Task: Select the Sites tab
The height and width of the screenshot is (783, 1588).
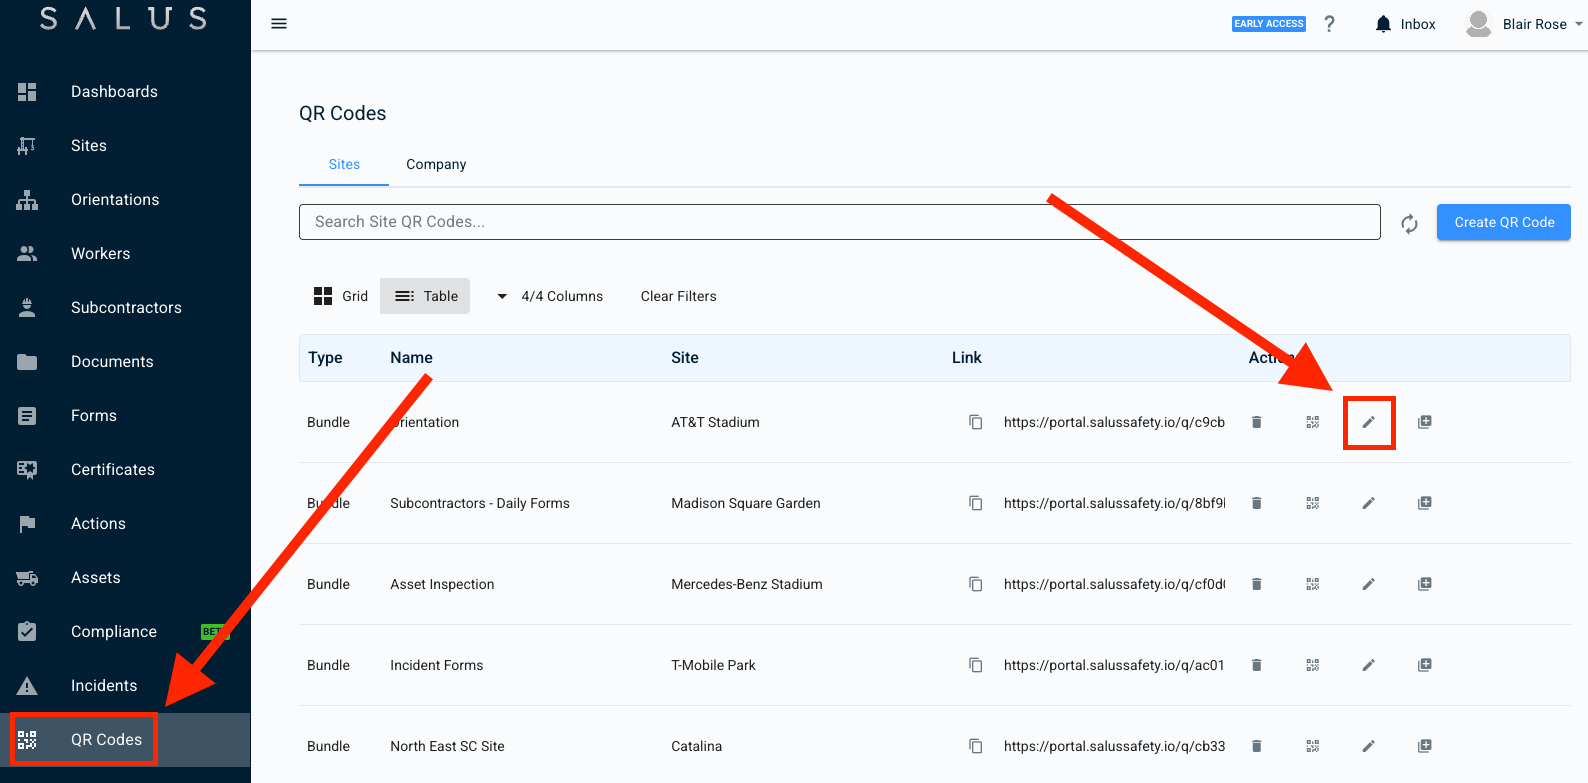Action: (x=344, y=164)
